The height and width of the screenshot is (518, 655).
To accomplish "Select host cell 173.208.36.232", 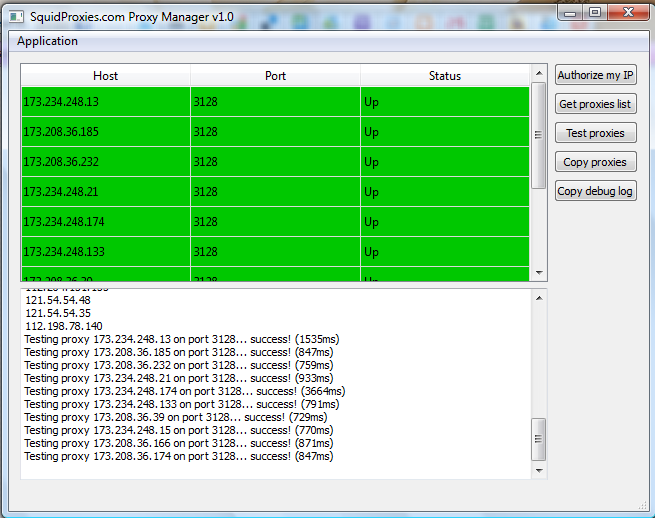I will click(x=106, y=162).
